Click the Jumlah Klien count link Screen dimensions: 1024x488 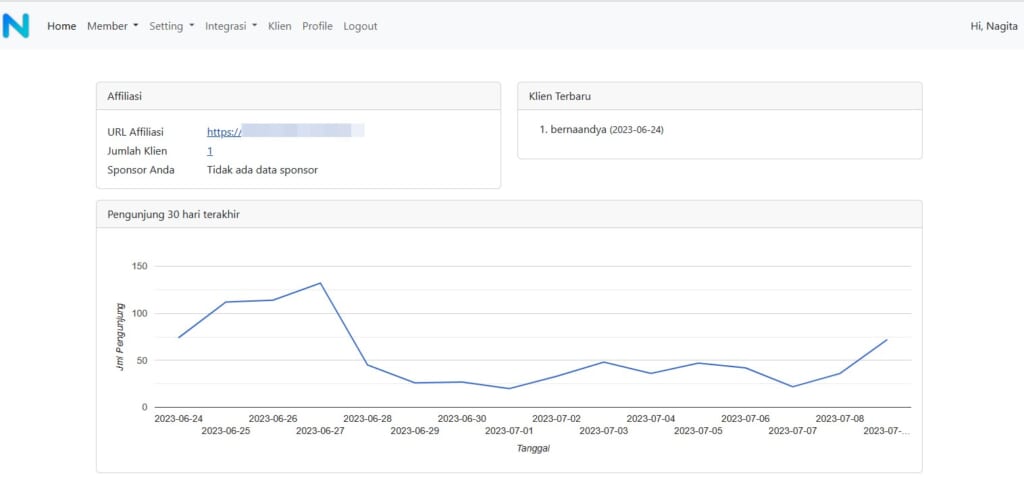click(x=210, y=151)
